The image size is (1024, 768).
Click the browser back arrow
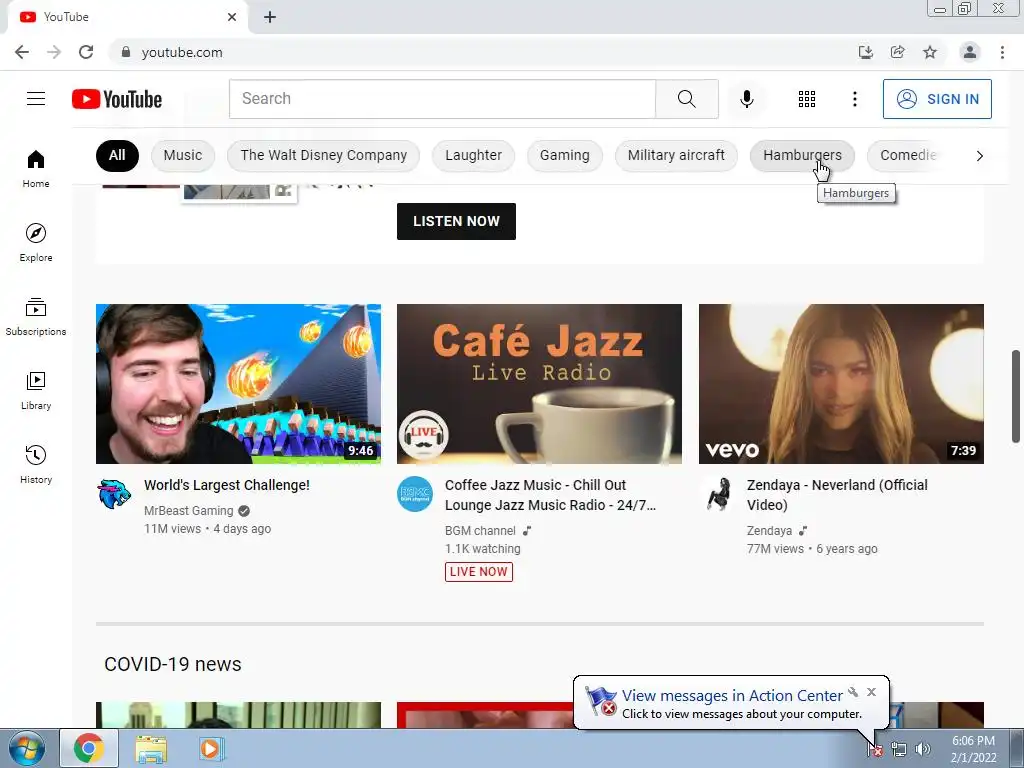[22, 52]
